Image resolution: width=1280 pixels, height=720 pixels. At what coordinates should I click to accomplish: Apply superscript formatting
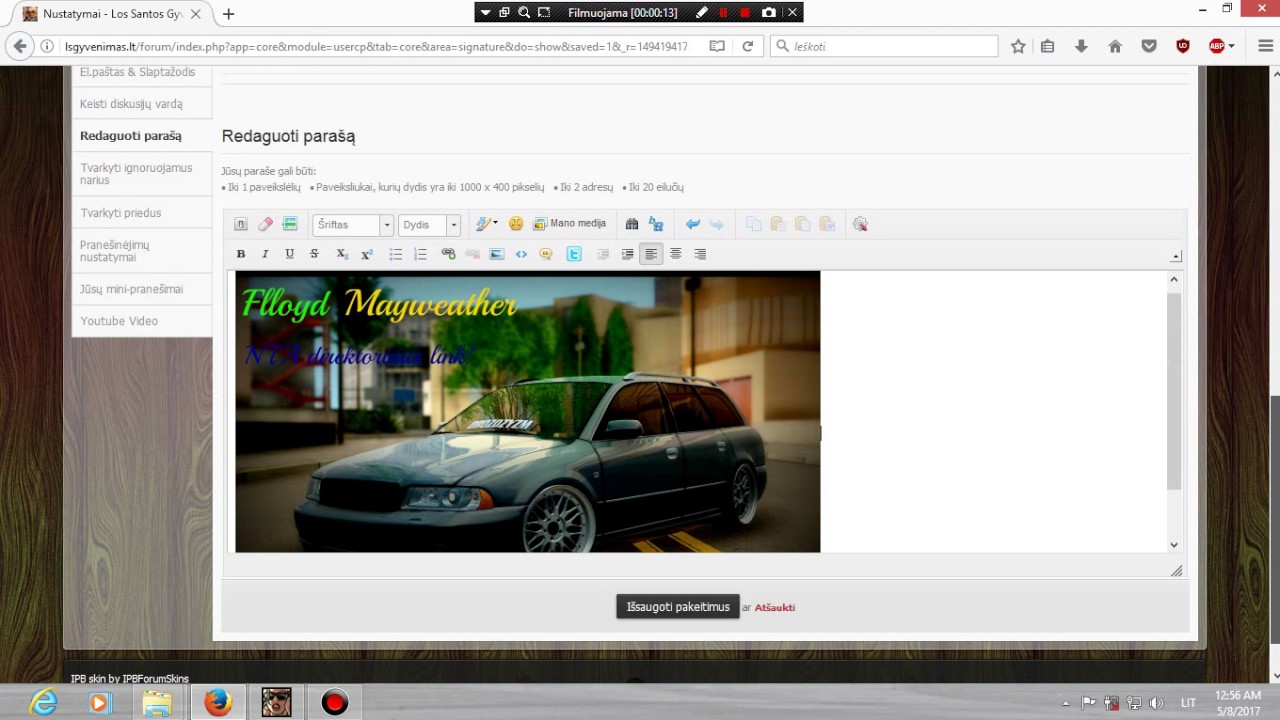(x=367, y=254)
